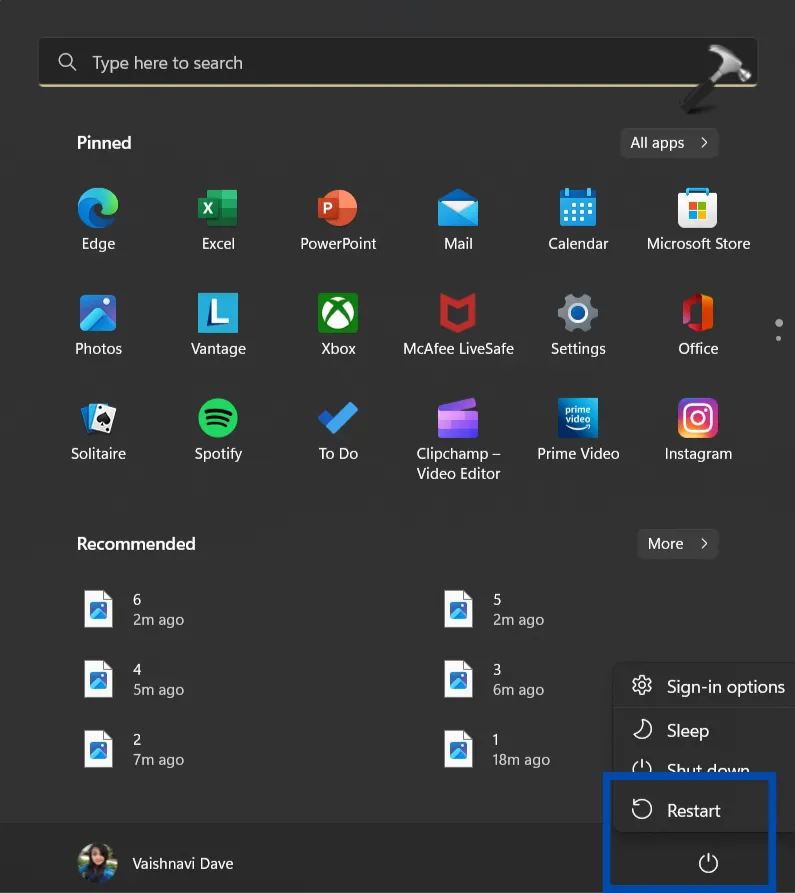Image resolution: width=795 pixels, height=893 pixels.
Task: Launch Prime Video
Action: click(578, 430)
